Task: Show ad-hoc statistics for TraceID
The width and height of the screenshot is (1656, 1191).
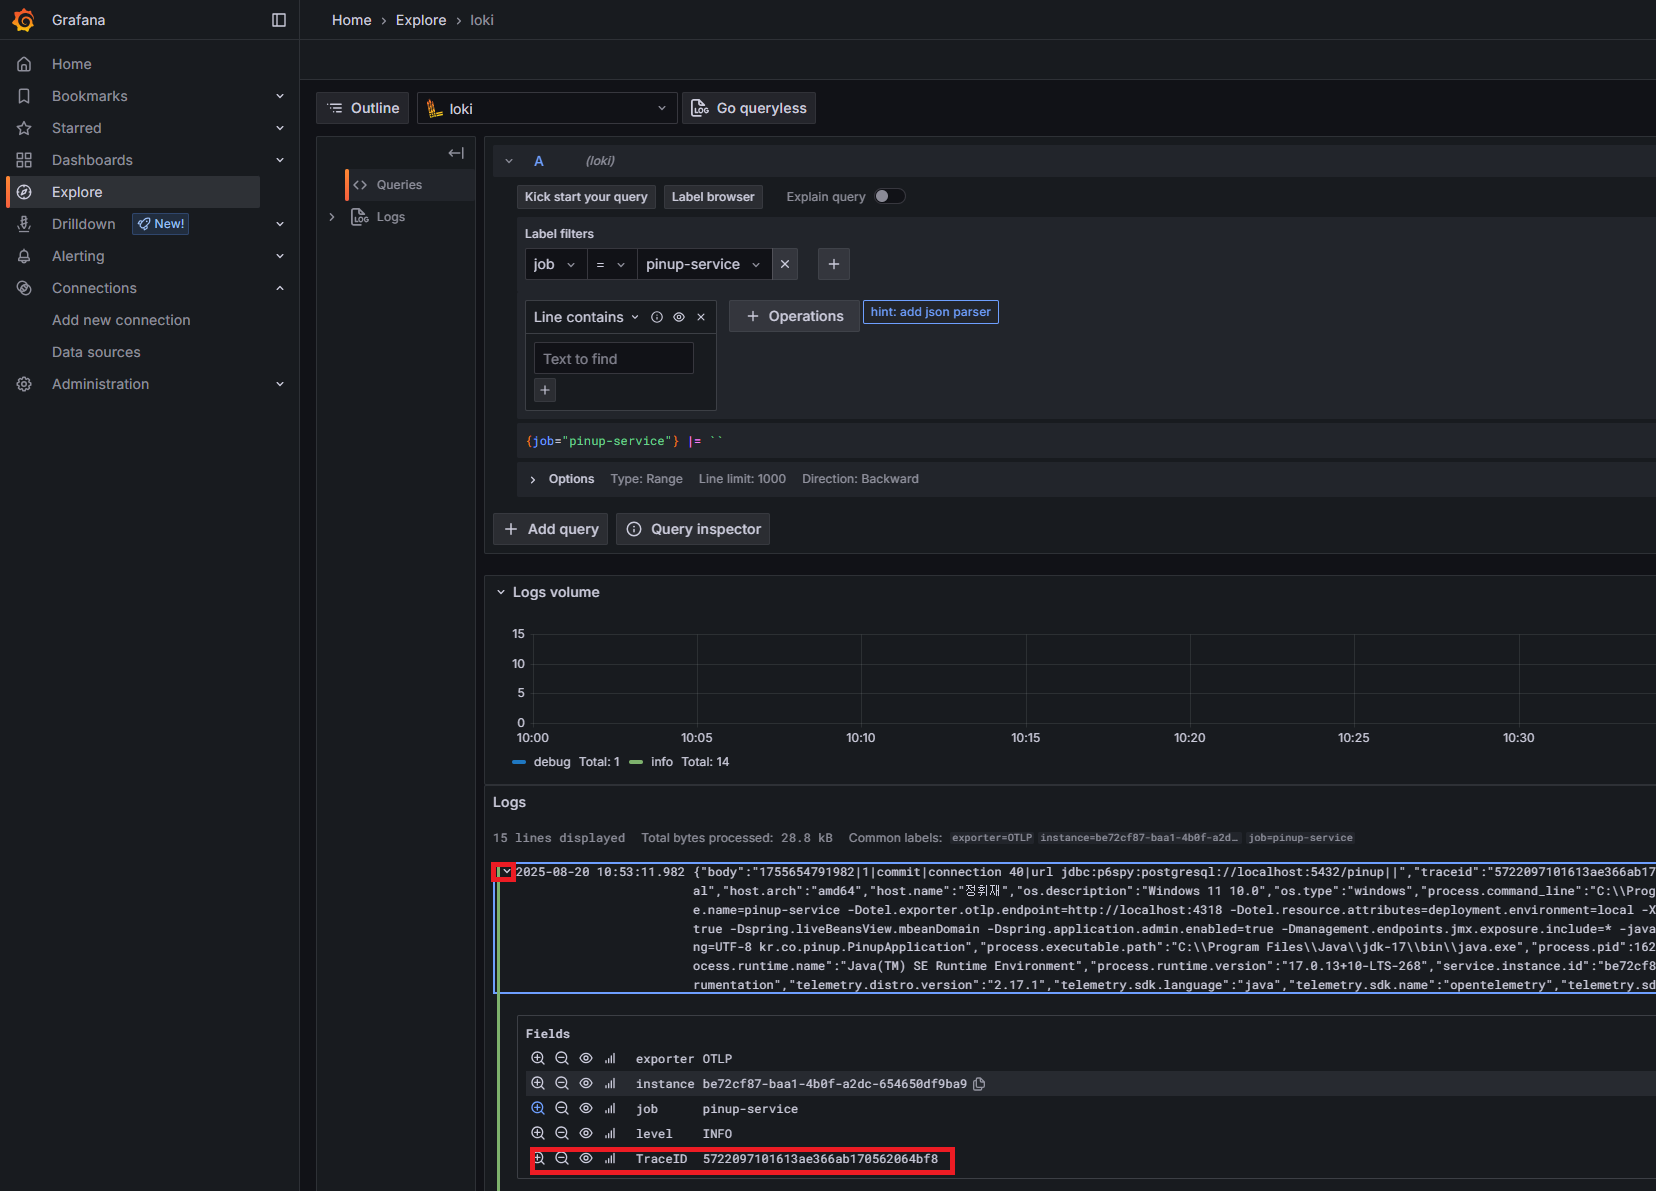Action: [610, 1158]
